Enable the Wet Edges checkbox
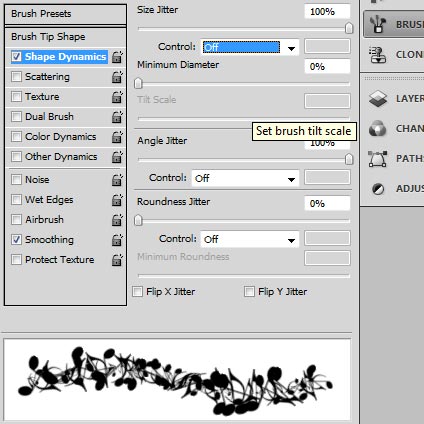 tap(16, 200)
